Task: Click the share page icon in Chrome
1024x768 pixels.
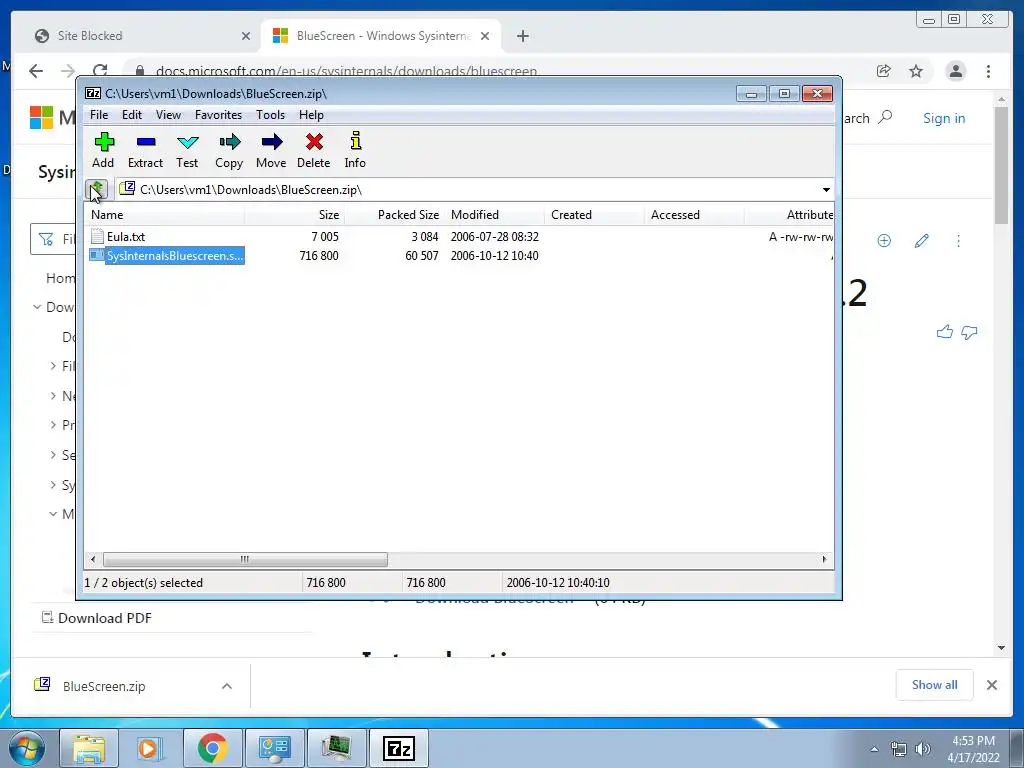Action: pos(884,71)
